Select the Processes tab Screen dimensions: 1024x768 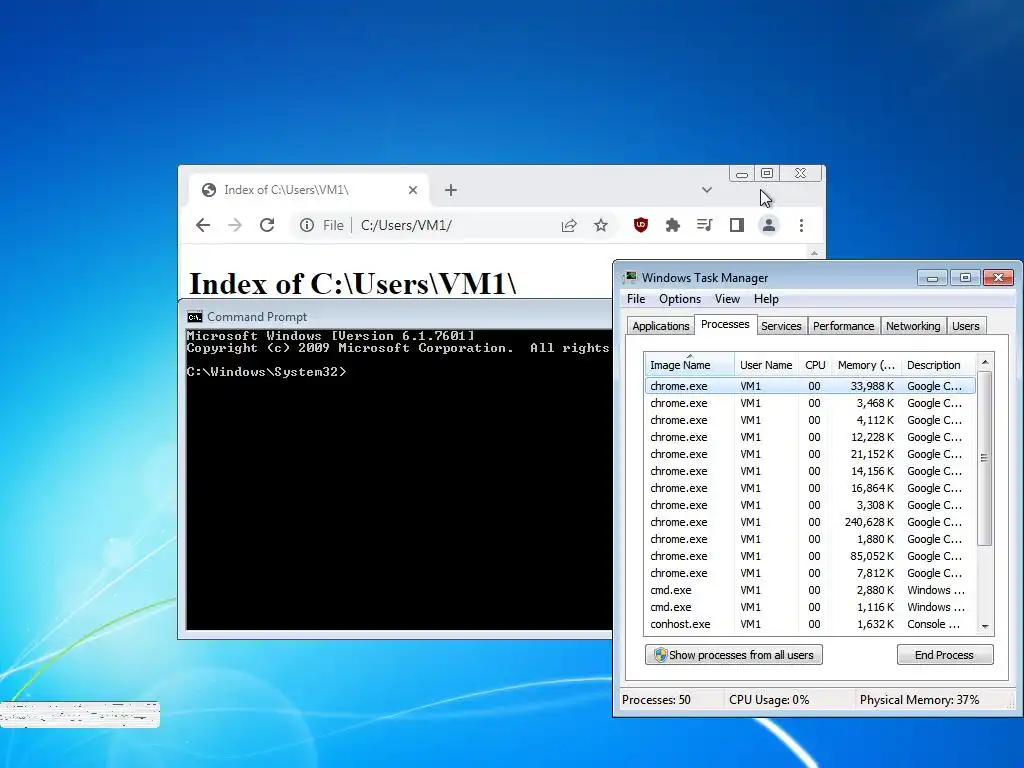(725, 325)
